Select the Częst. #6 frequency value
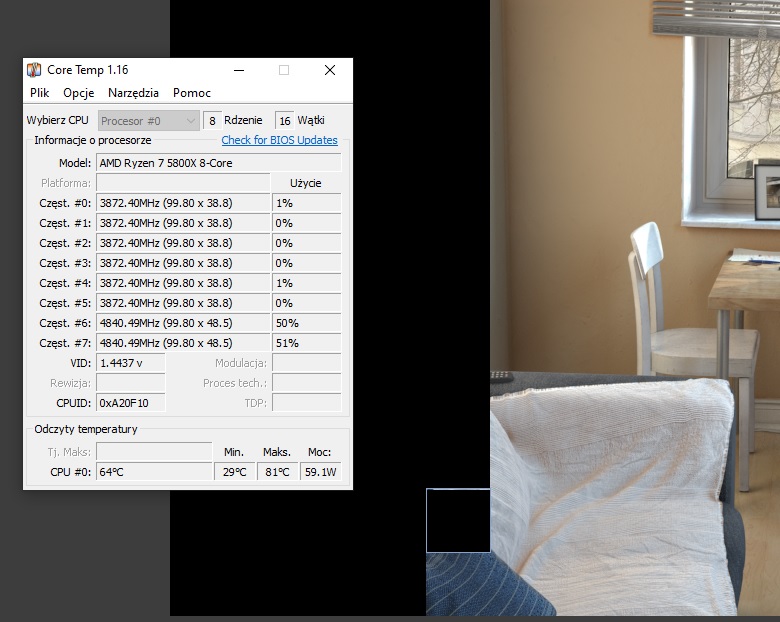780x622 pixels. 183,323
